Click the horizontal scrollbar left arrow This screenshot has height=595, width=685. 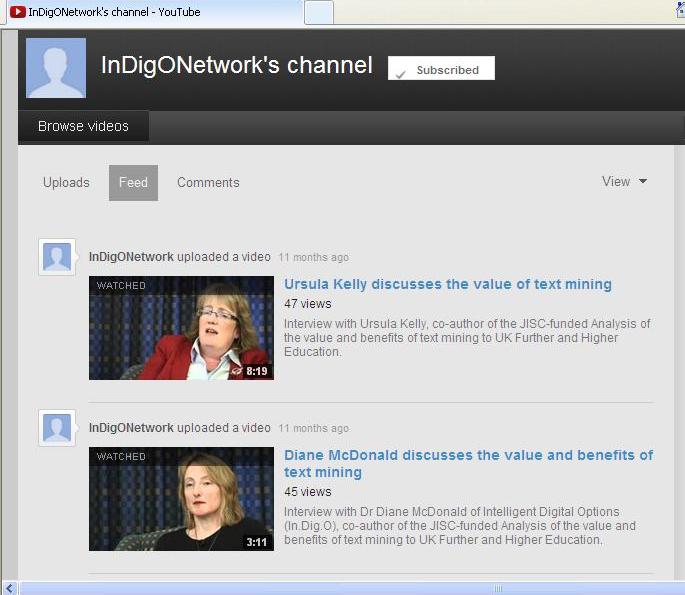10,588
